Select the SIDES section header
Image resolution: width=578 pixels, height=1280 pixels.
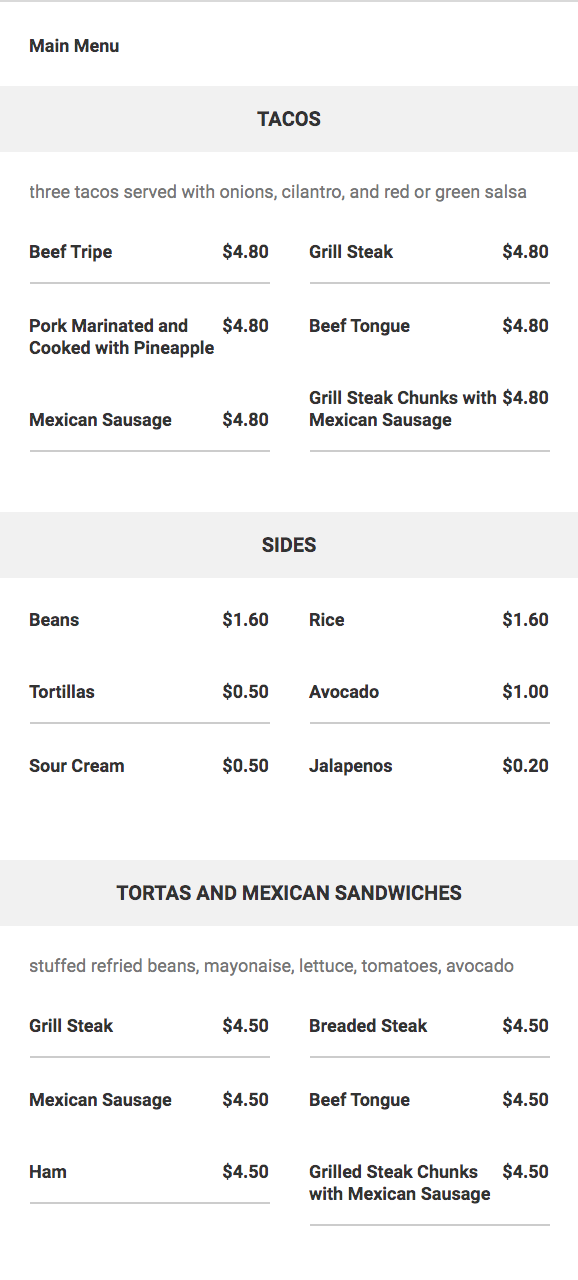tap(289, 545)
